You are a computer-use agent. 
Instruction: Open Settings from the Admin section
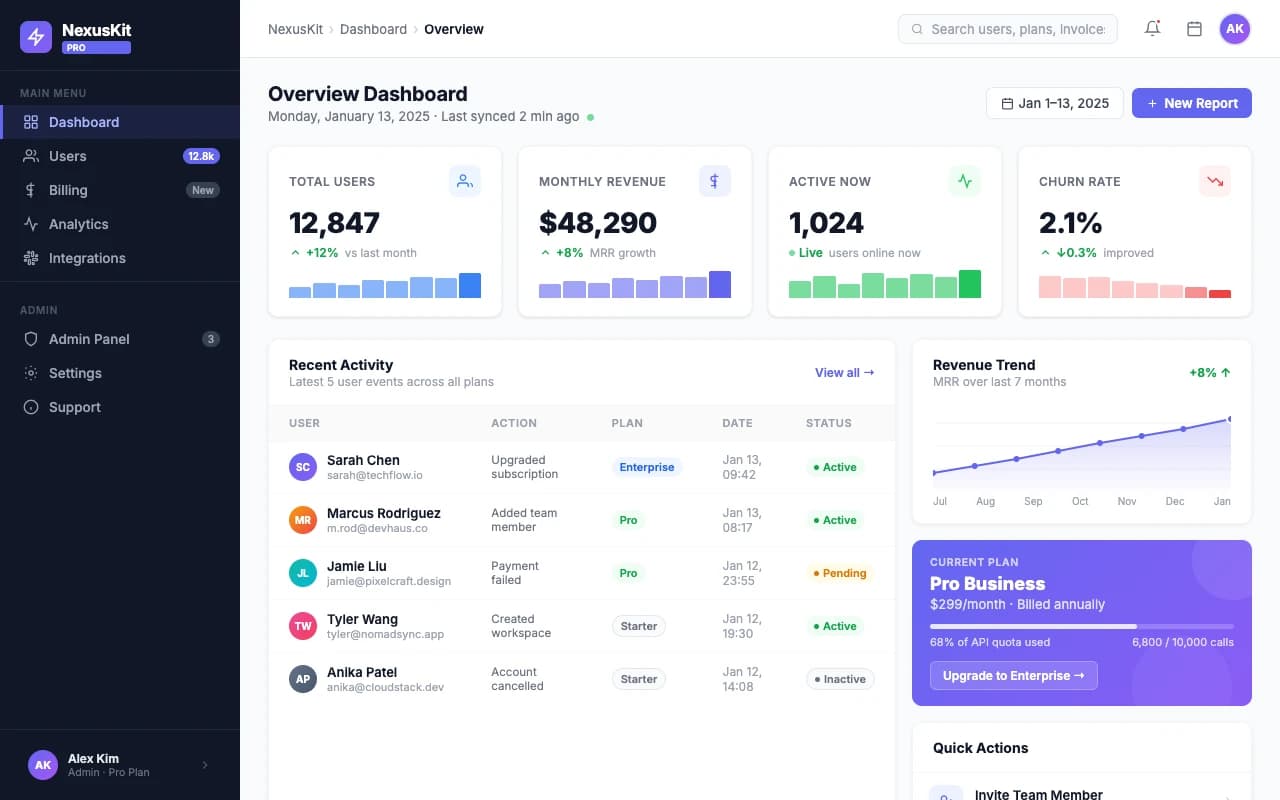coord(75,373)
